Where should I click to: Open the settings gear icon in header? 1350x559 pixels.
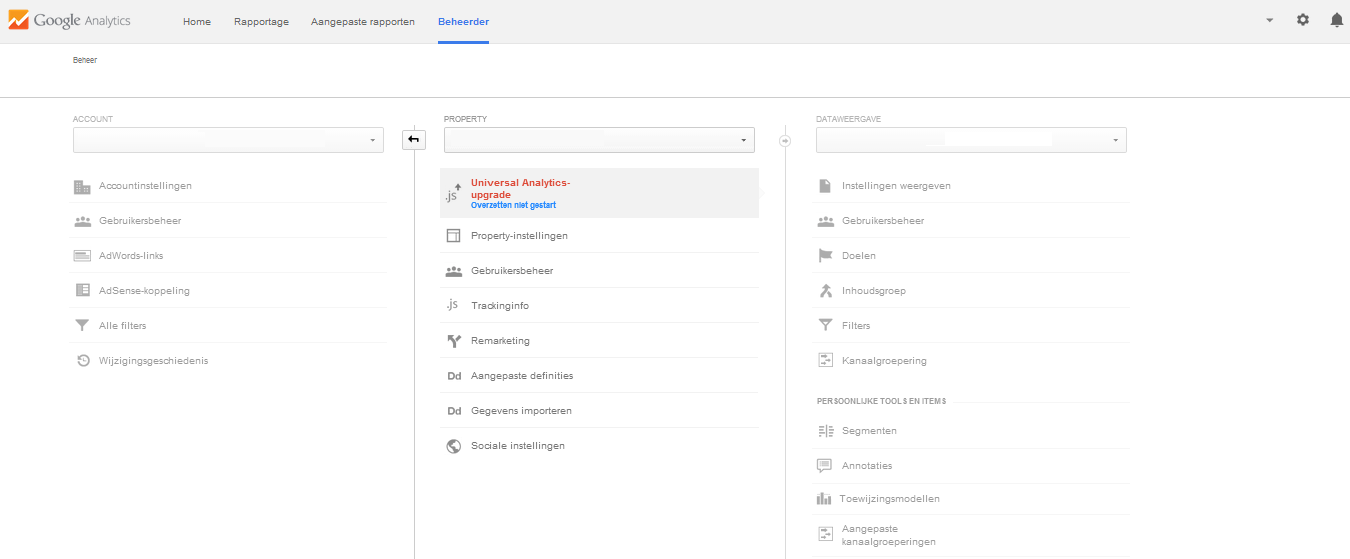[x=1303, y=20]
